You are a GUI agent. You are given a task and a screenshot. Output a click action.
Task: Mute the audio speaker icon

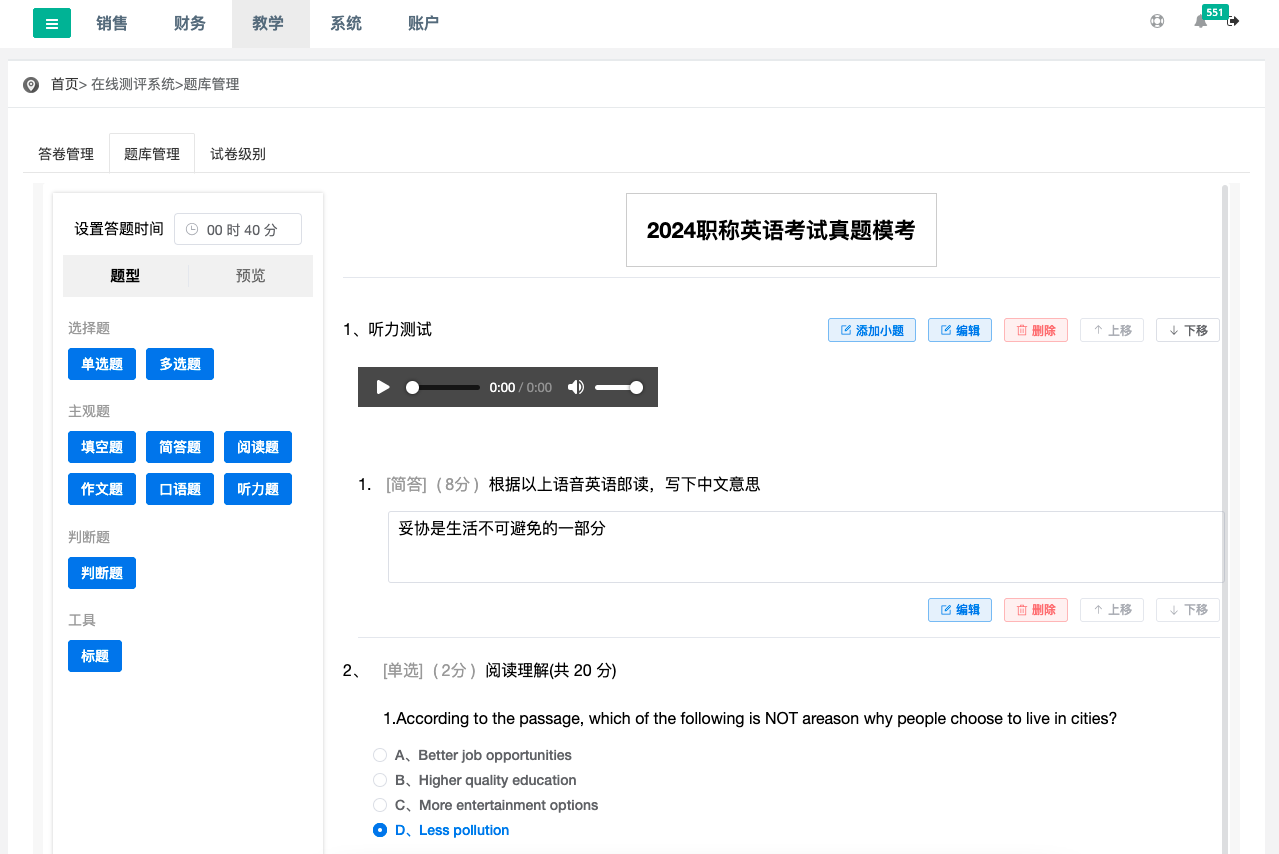coord(576,387)
